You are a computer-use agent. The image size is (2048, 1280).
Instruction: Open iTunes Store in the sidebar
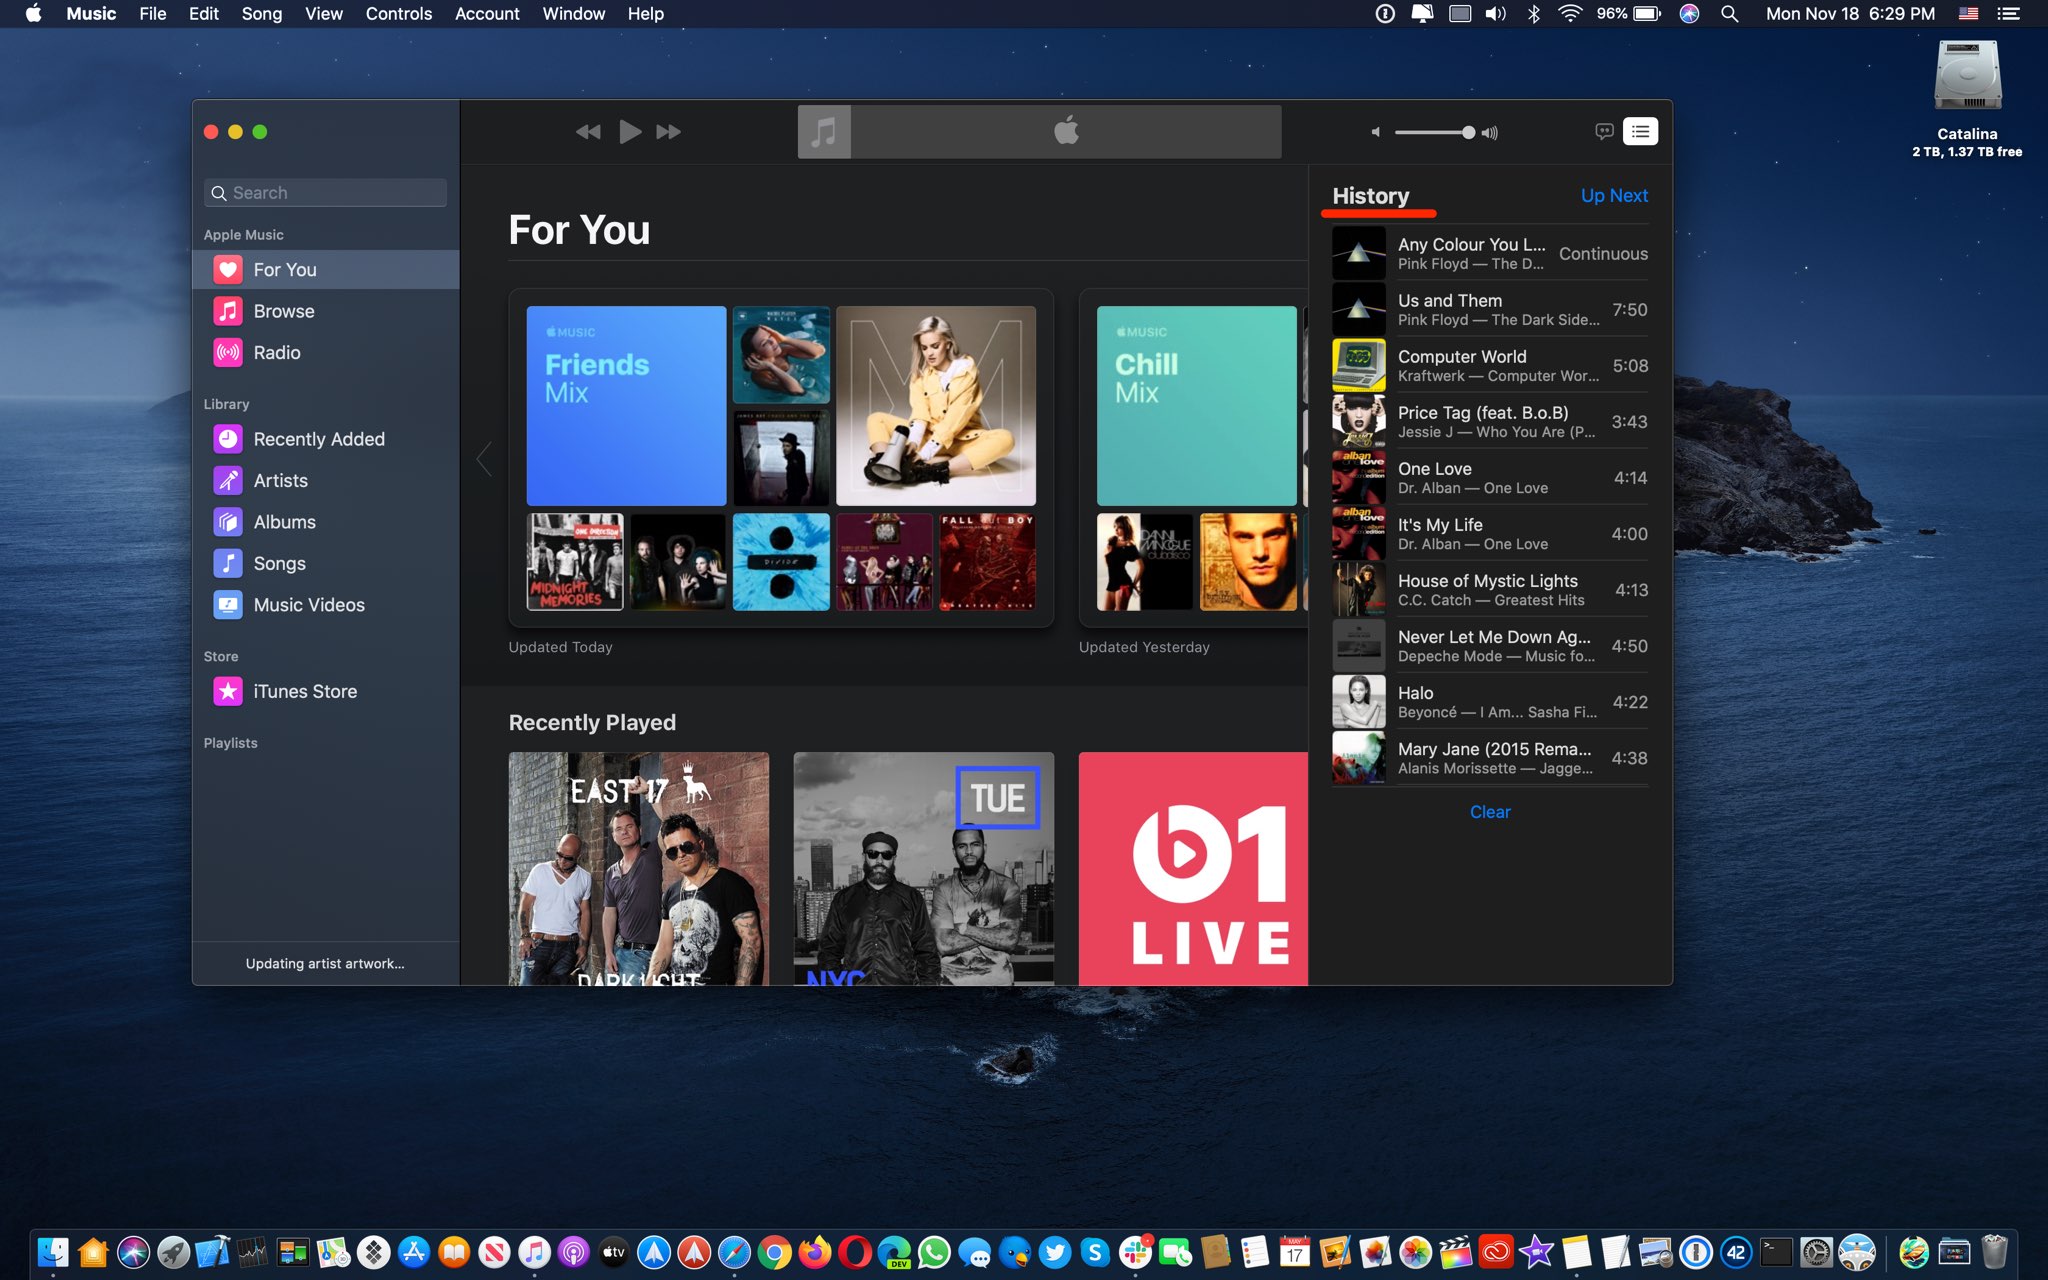(326, 691)
